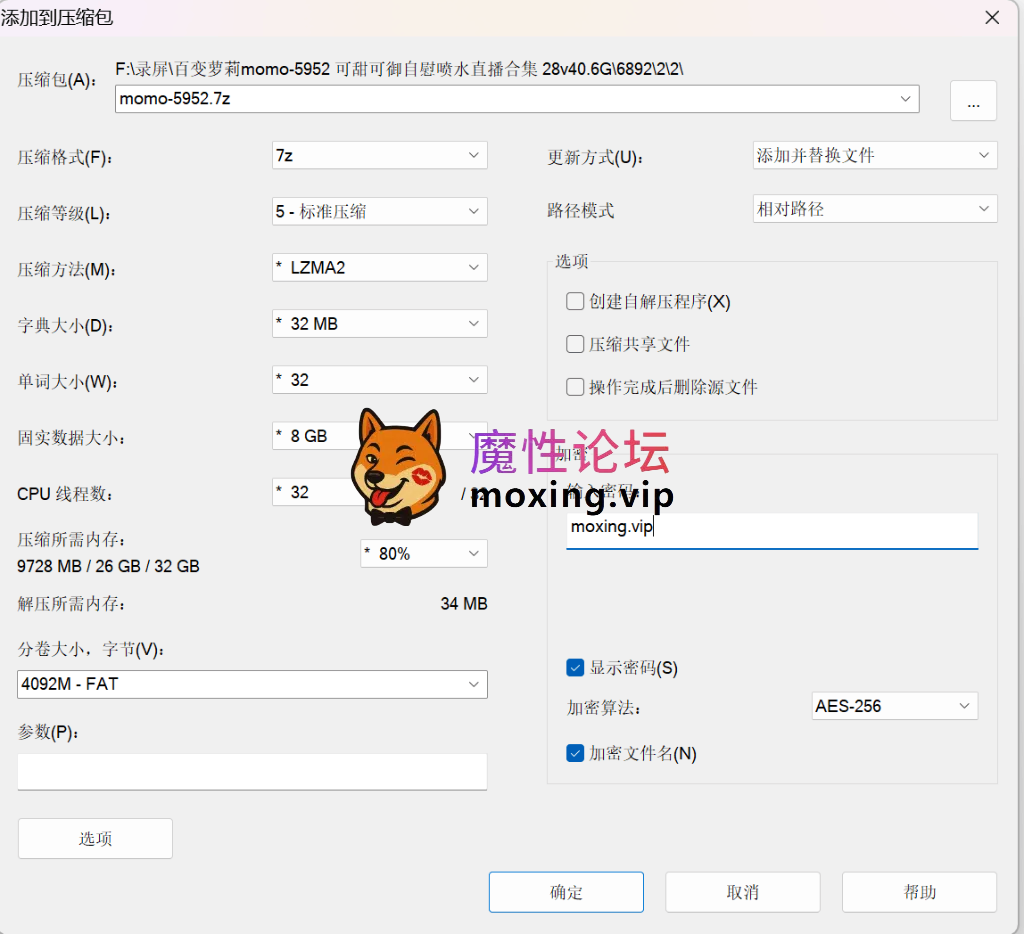Open compression method LZMA2 dropdown
Screen dimensions: 1024x934
coord(379,268)
